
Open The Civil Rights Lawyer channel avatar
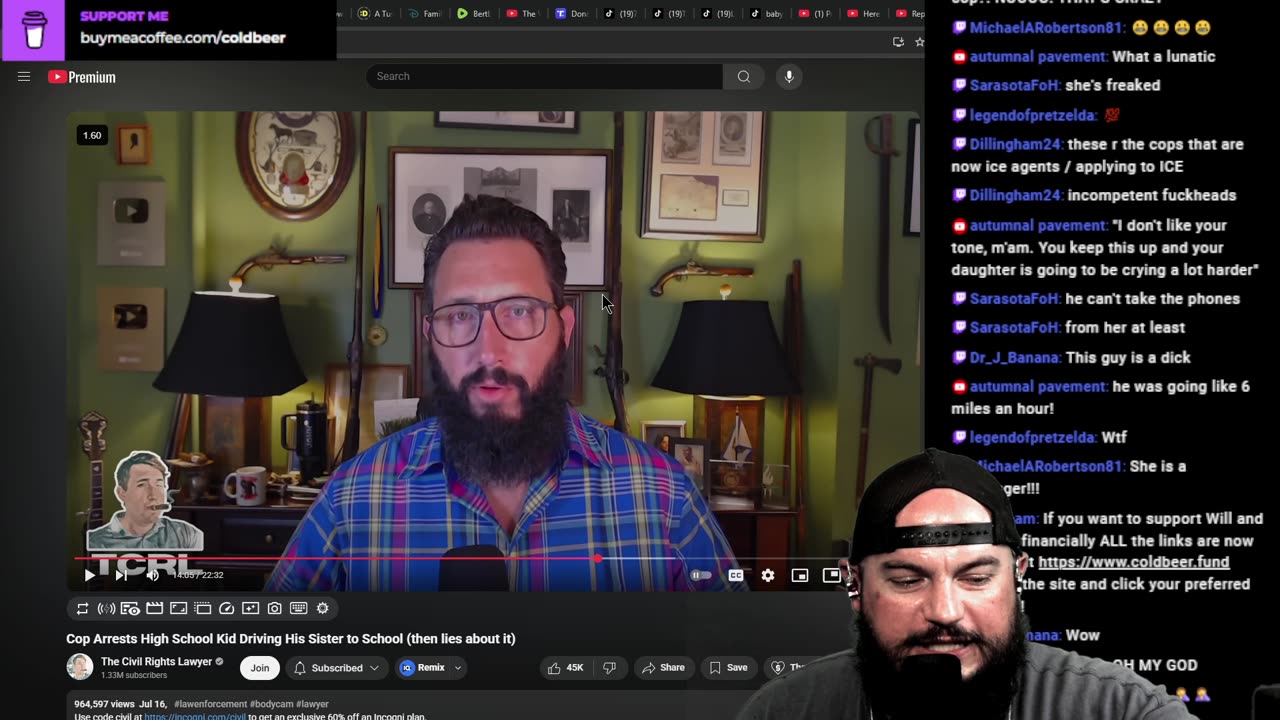coord(80,667)
